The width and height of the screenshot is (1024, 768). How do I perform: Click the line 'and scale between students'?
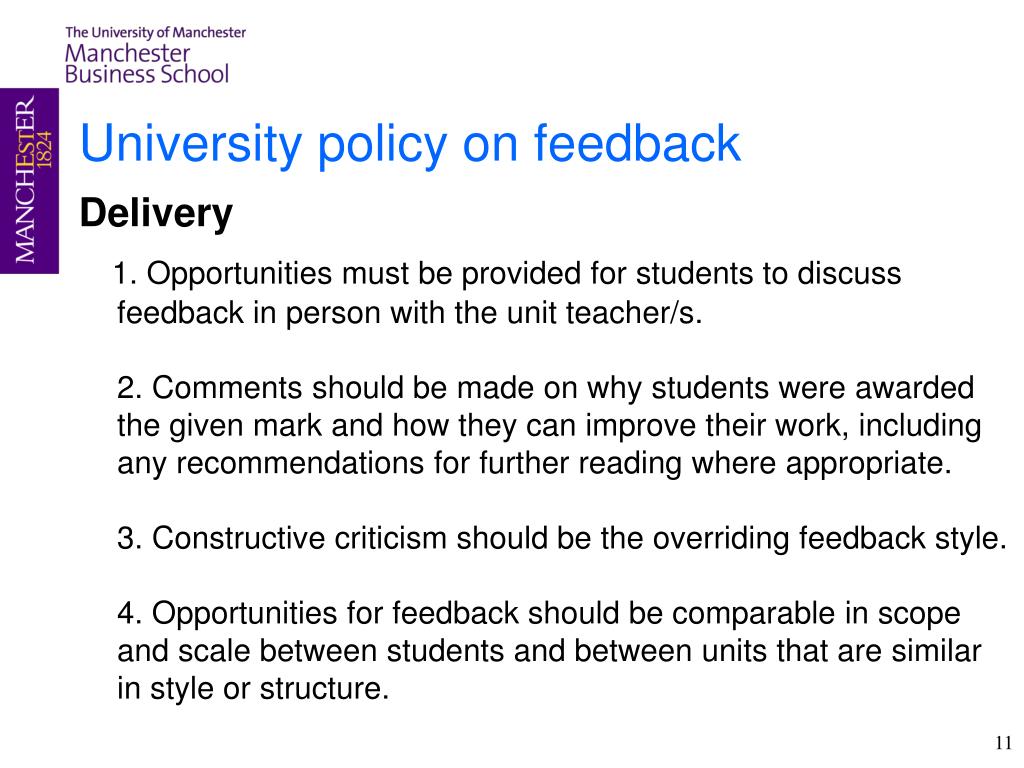click(549, 651)
